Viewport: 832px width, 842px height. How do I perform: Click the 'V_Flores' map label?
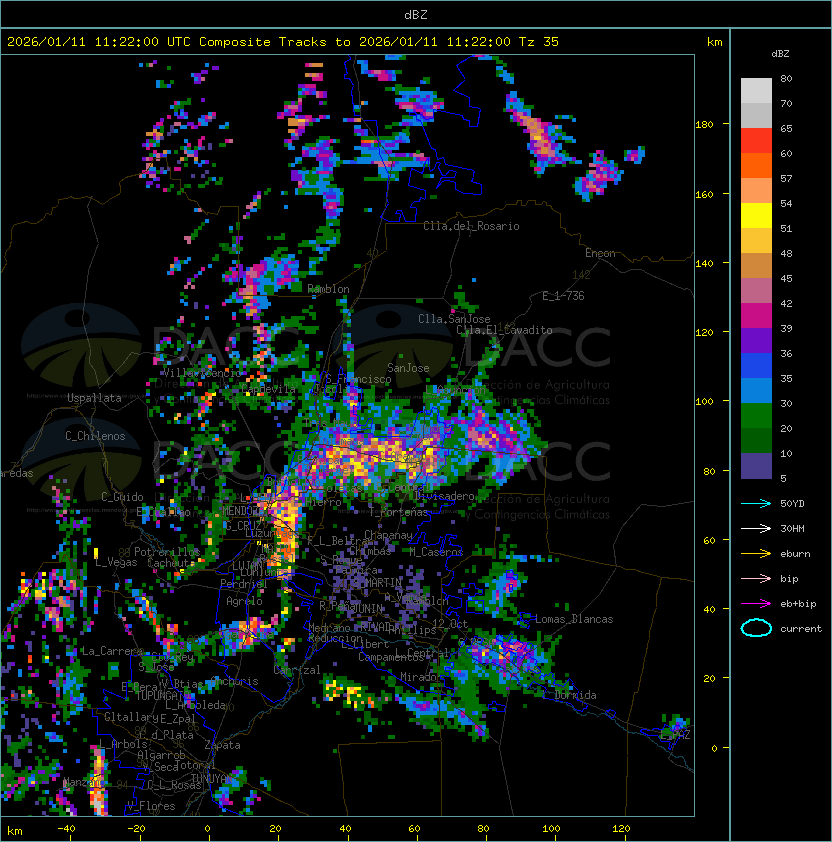(151, 806)
